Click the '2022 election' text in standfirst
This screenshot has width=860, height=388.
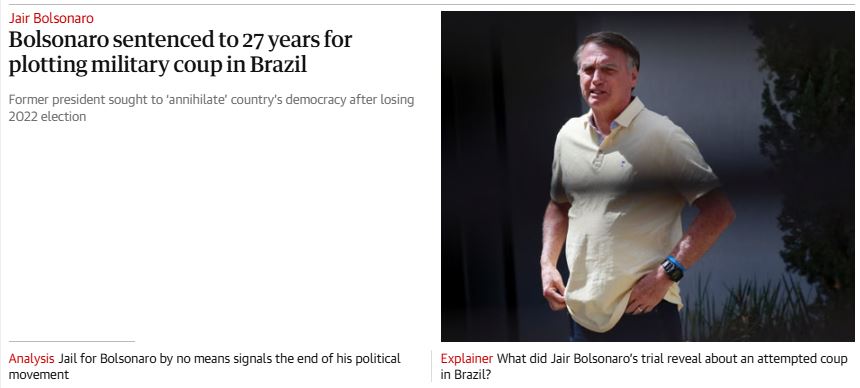(47, 116)
